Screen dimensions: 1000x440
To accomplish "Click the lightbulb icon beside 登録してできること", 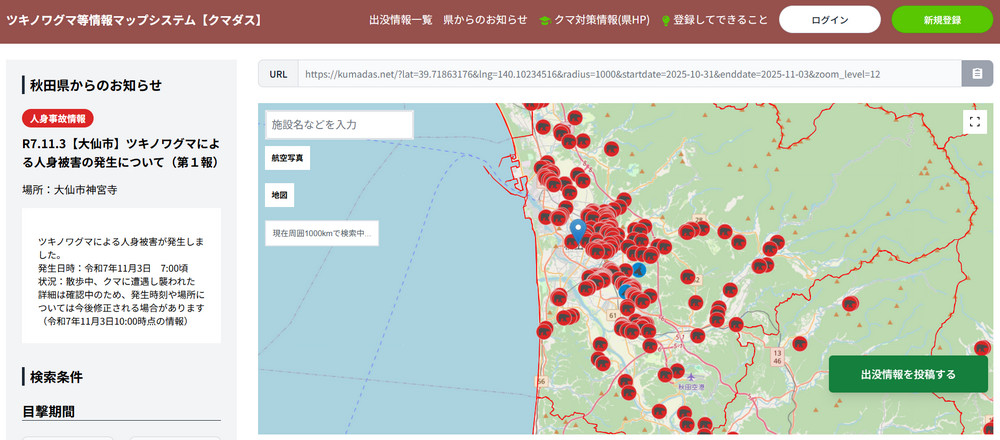I will click(666, 20).
